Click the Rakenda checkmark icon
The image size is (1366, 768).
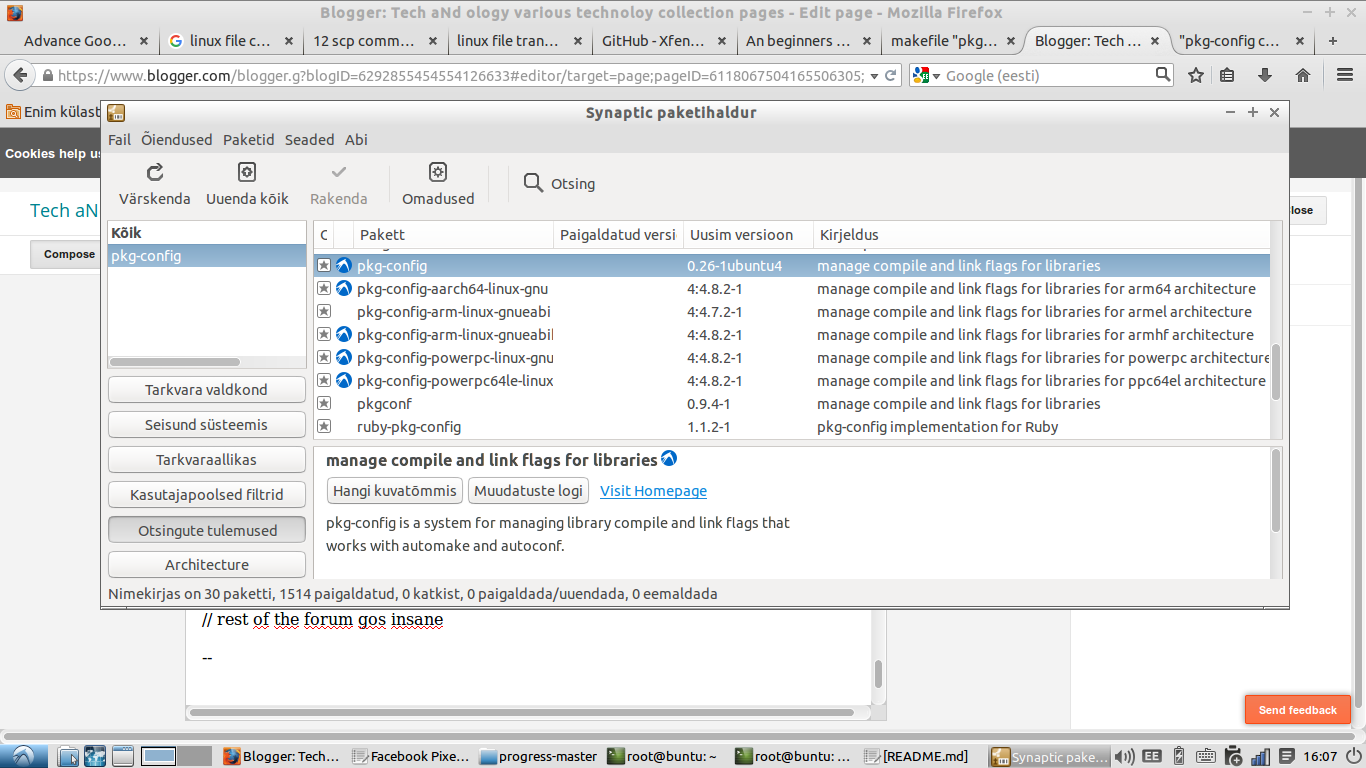[339, 172]
